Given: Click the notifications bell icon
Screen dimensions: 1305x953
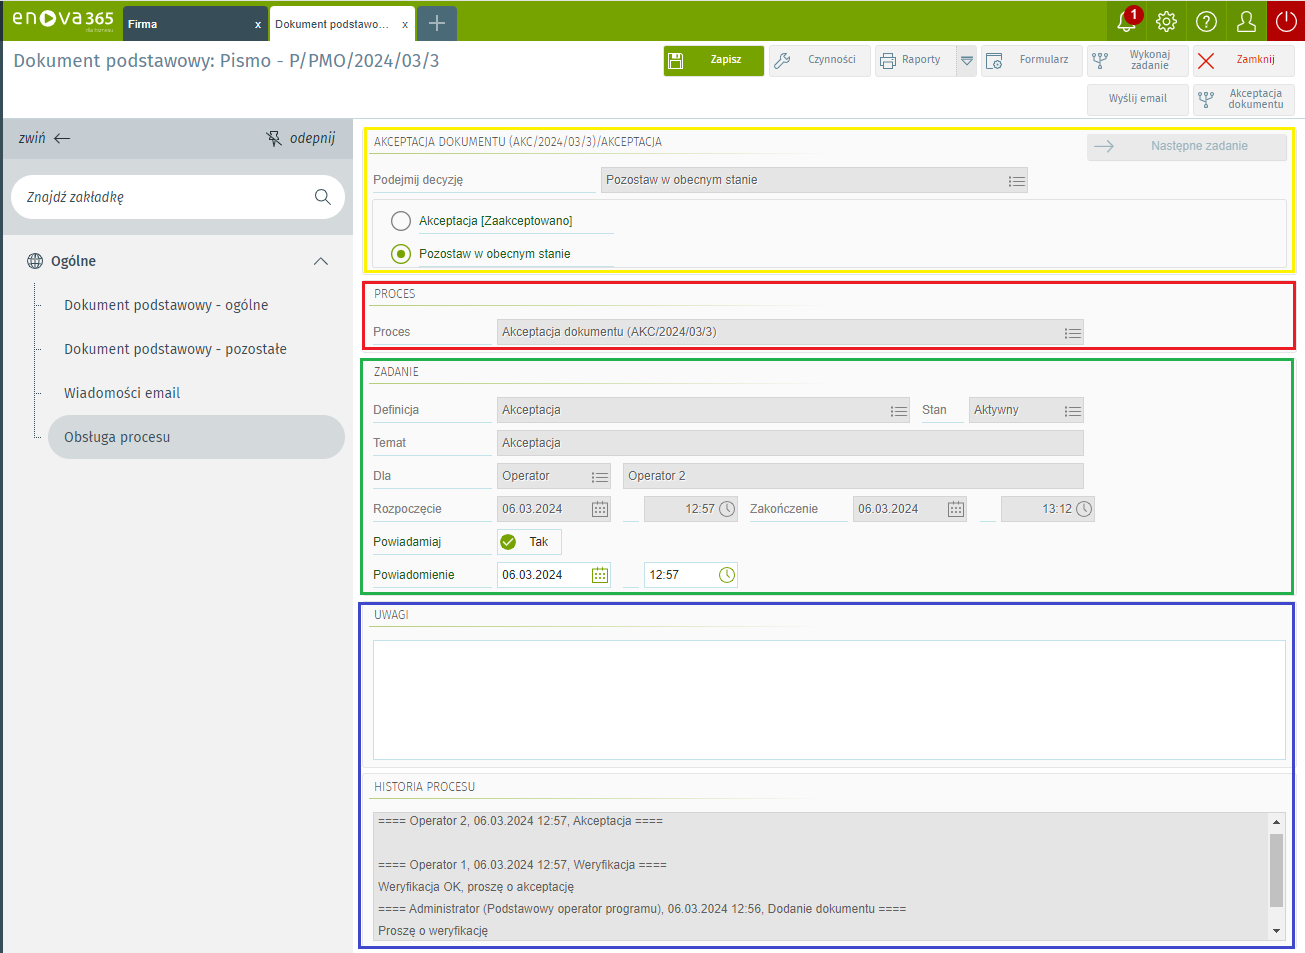Looking at the screenshot, I should coord(1127,21).
